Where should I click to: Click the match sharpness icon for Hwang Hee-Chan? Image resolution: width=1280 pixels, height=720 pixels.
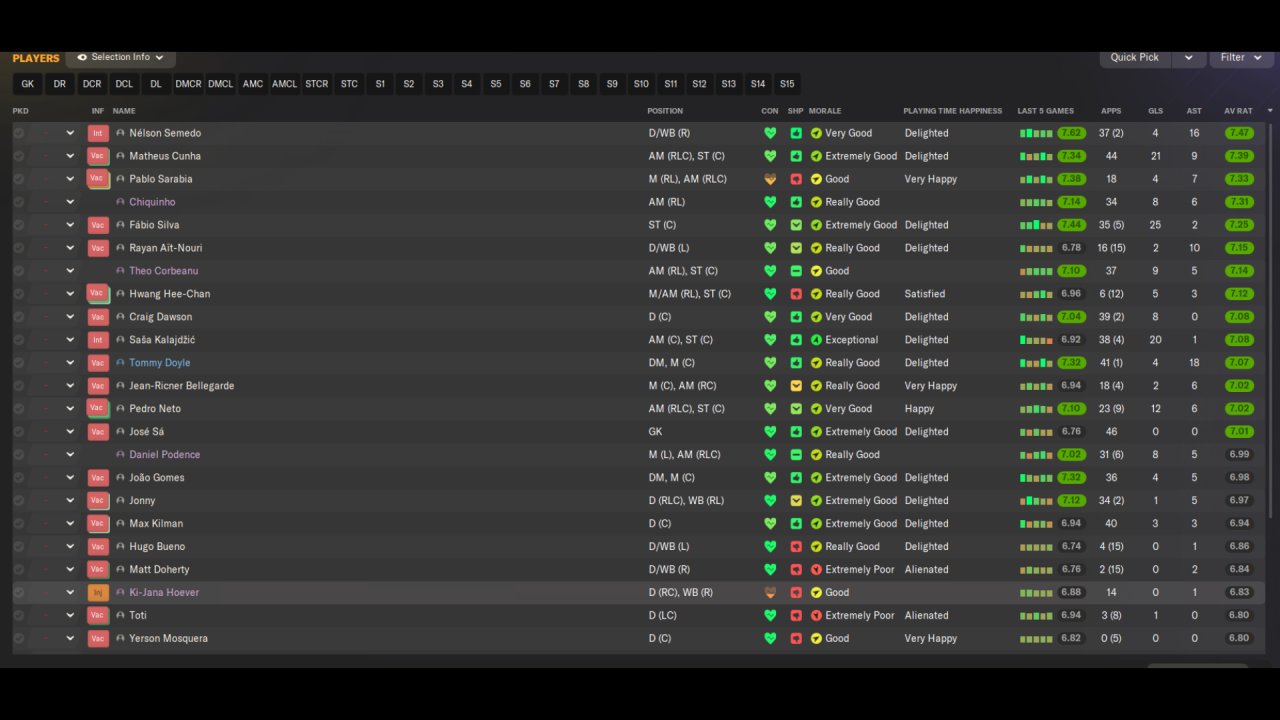tap(796, 294)
